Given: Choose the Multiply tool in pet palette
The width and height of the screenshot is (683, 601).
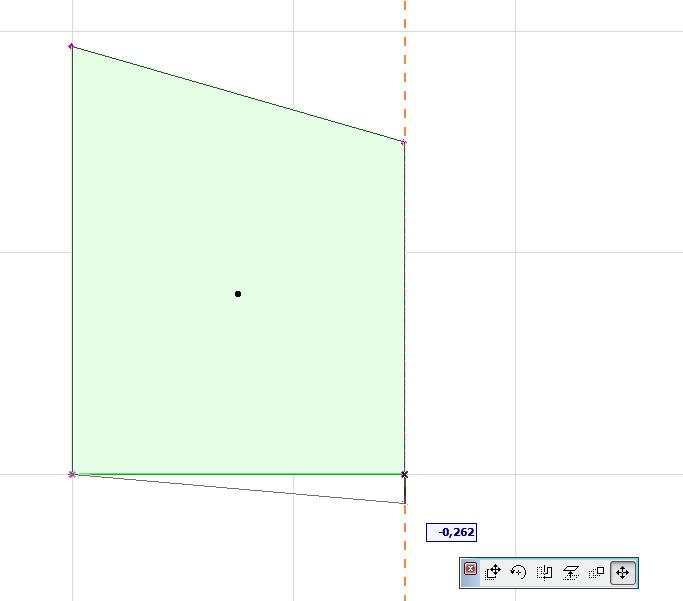Looking at the screenshot, I should pyautogui.click(x=596, y=572).
